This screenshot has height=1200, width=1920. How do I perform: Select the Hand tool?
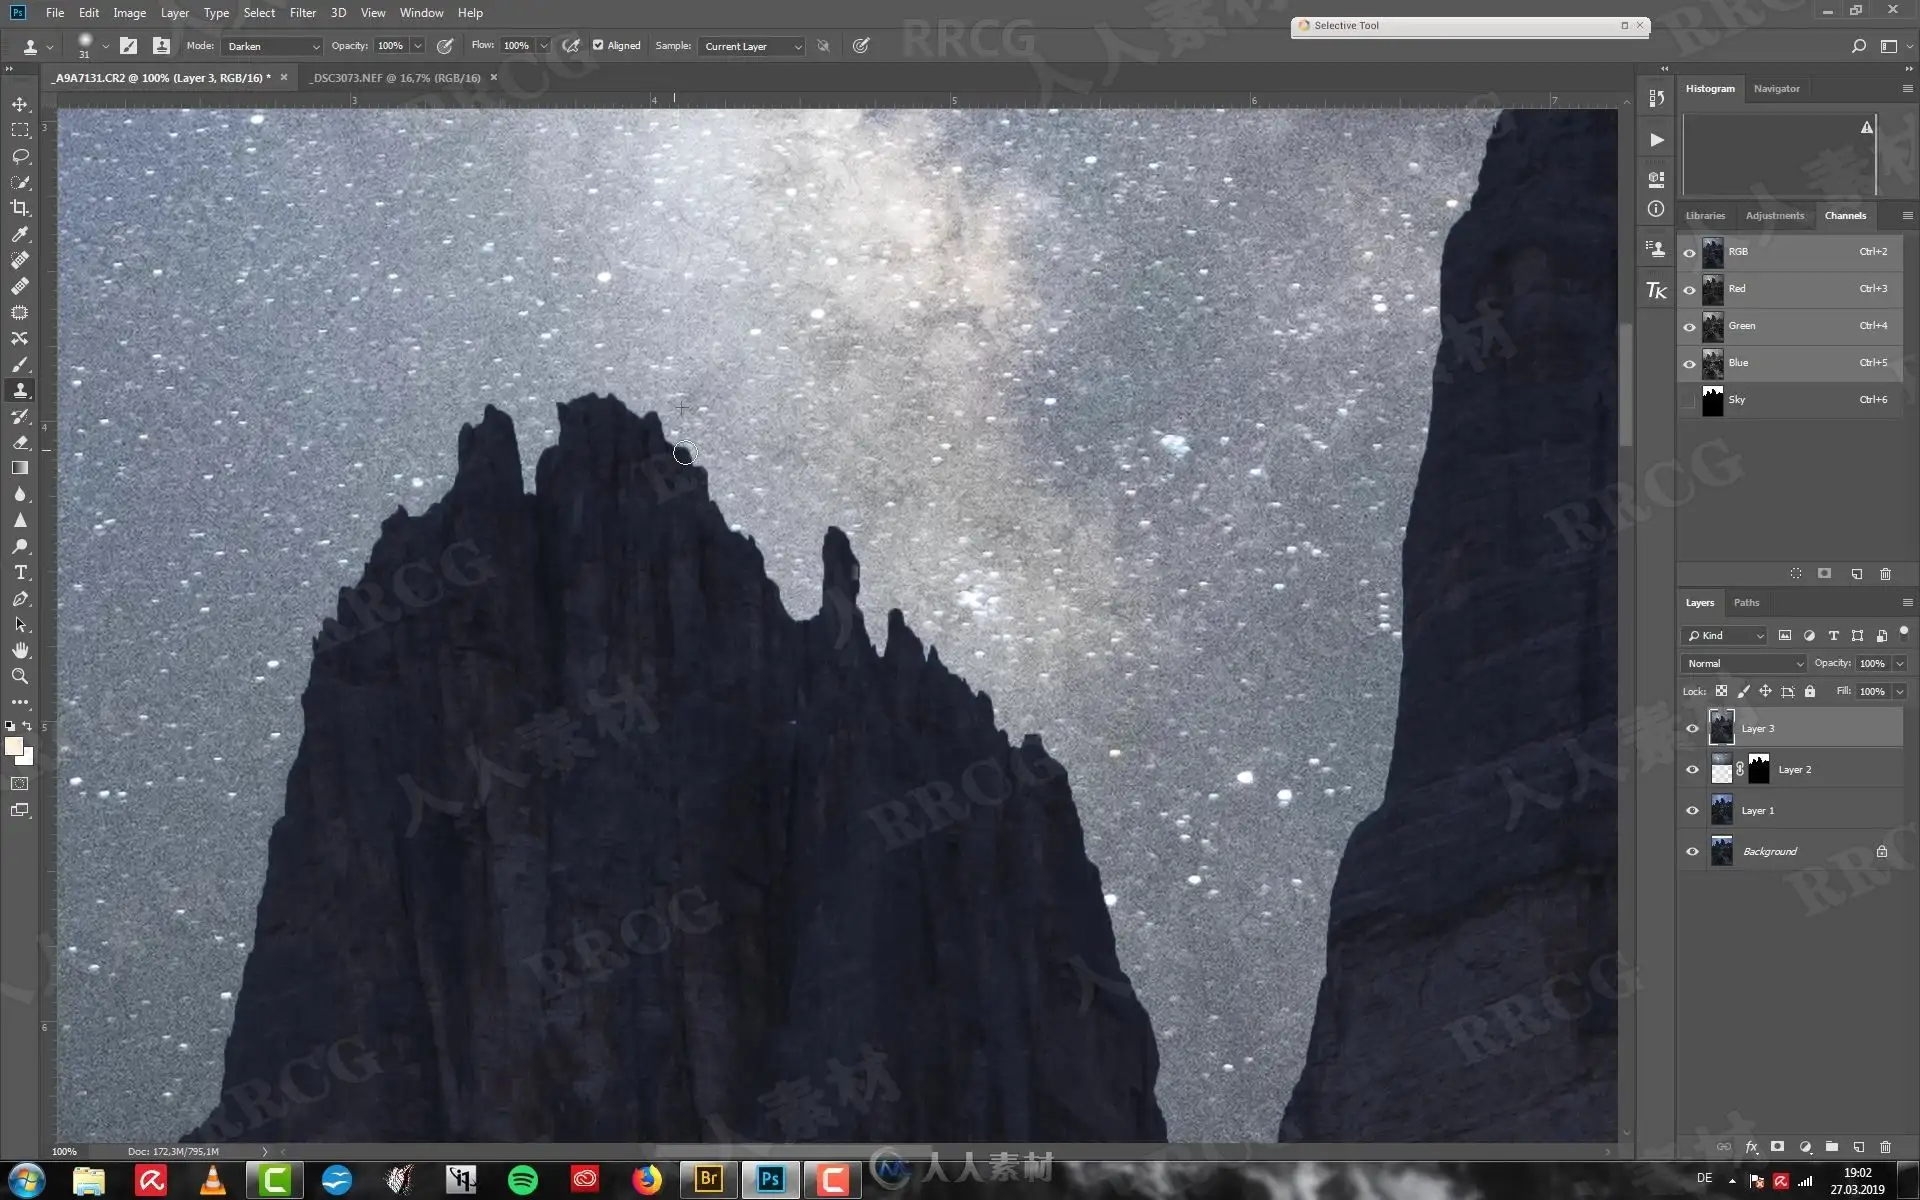click(20, 650)
